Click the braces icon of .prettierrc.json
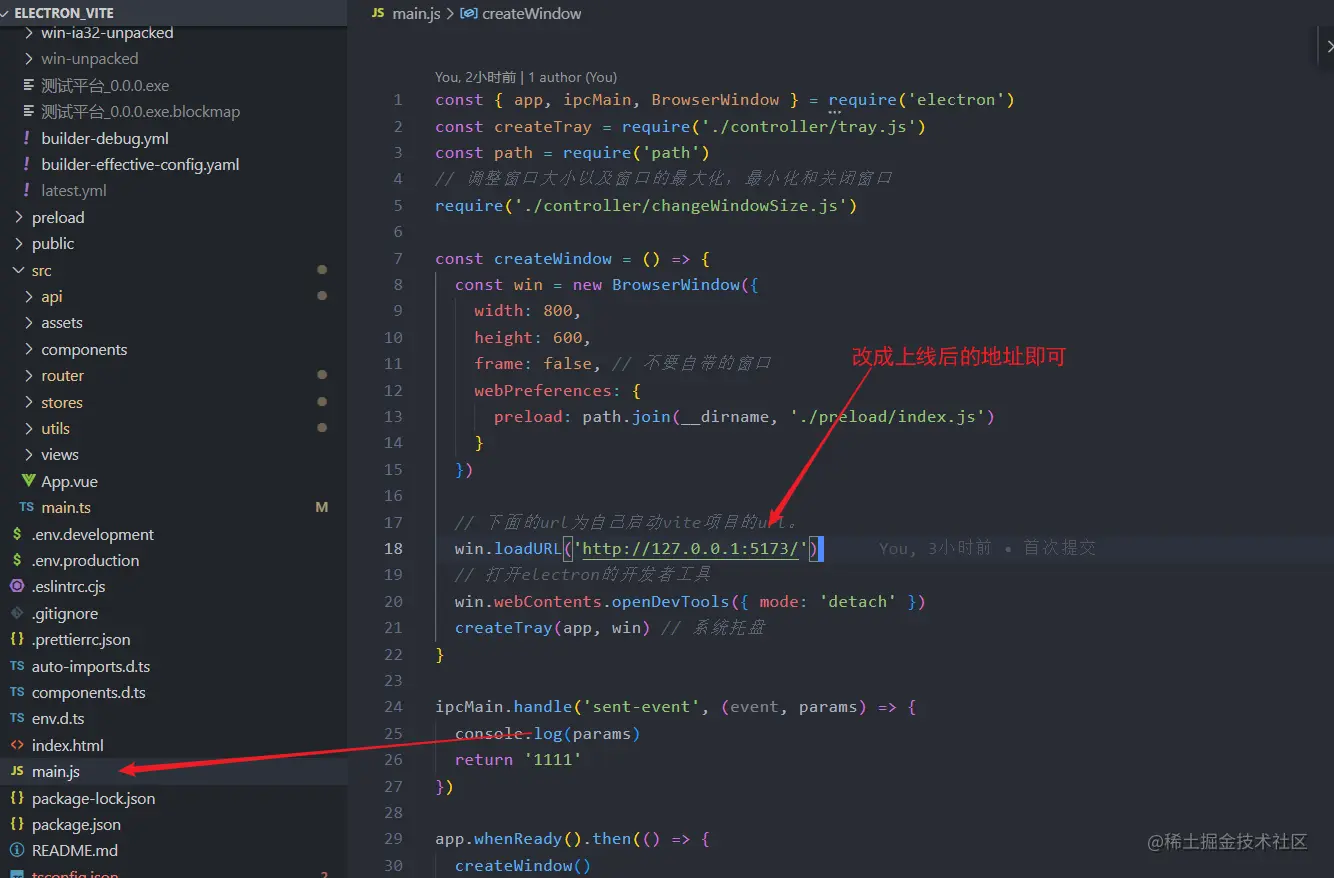Screen dimensions: 1334x878 (17, 640)
